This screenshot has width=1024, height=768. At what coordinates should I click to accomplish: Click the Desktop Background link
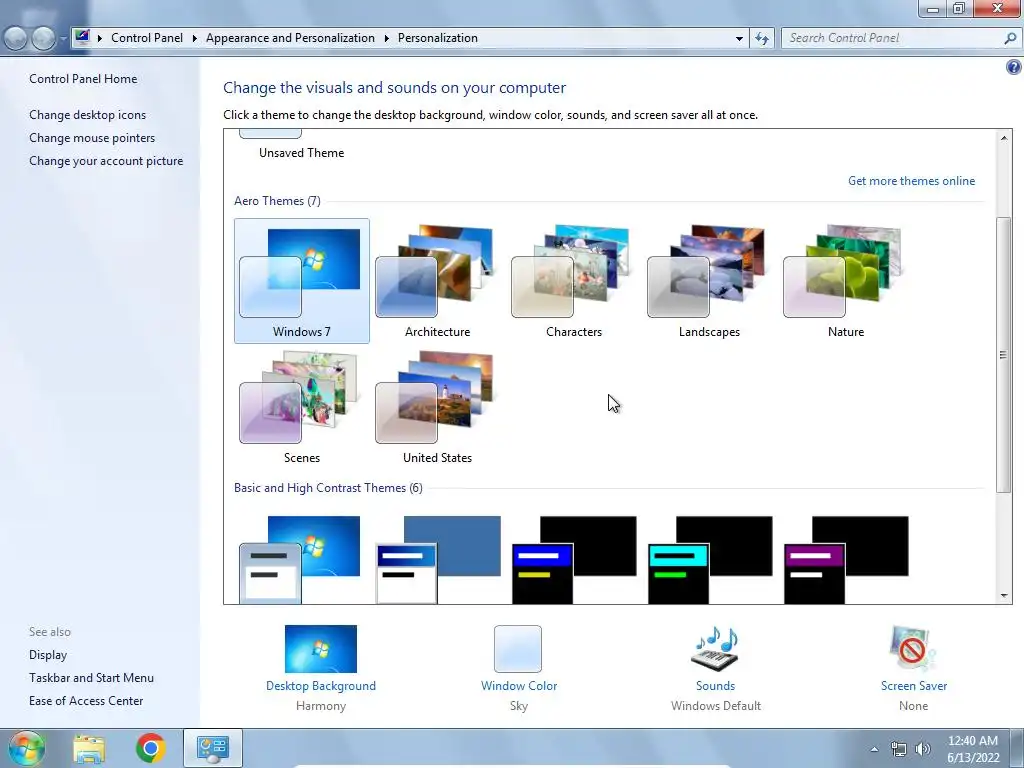click(321, 686)
